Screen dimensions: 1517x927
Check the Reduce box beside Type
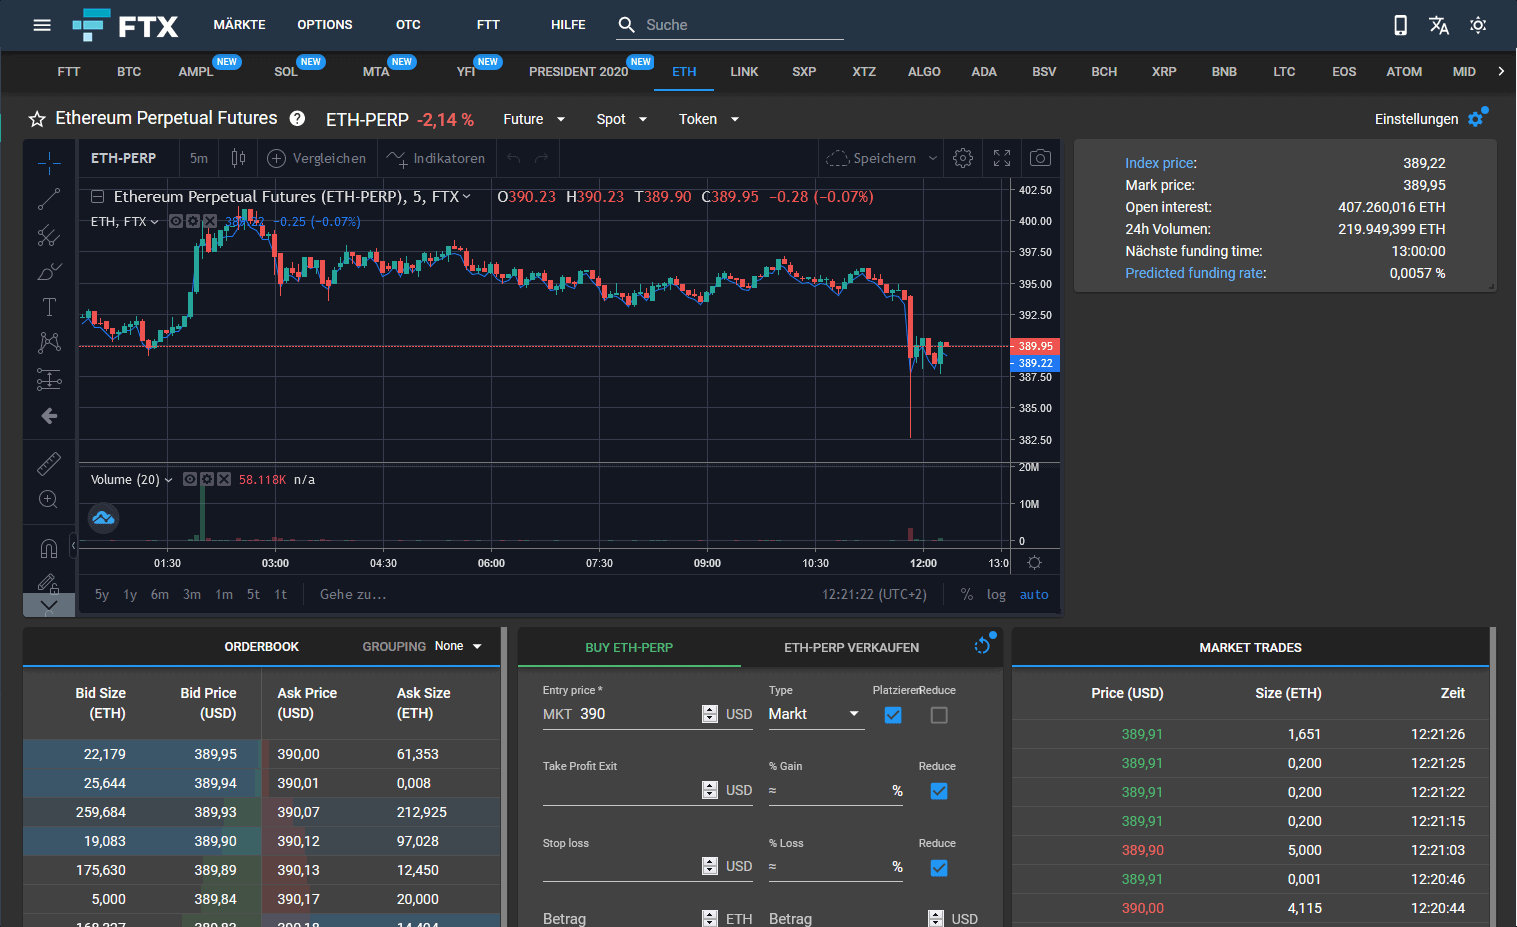pos(939,715)
